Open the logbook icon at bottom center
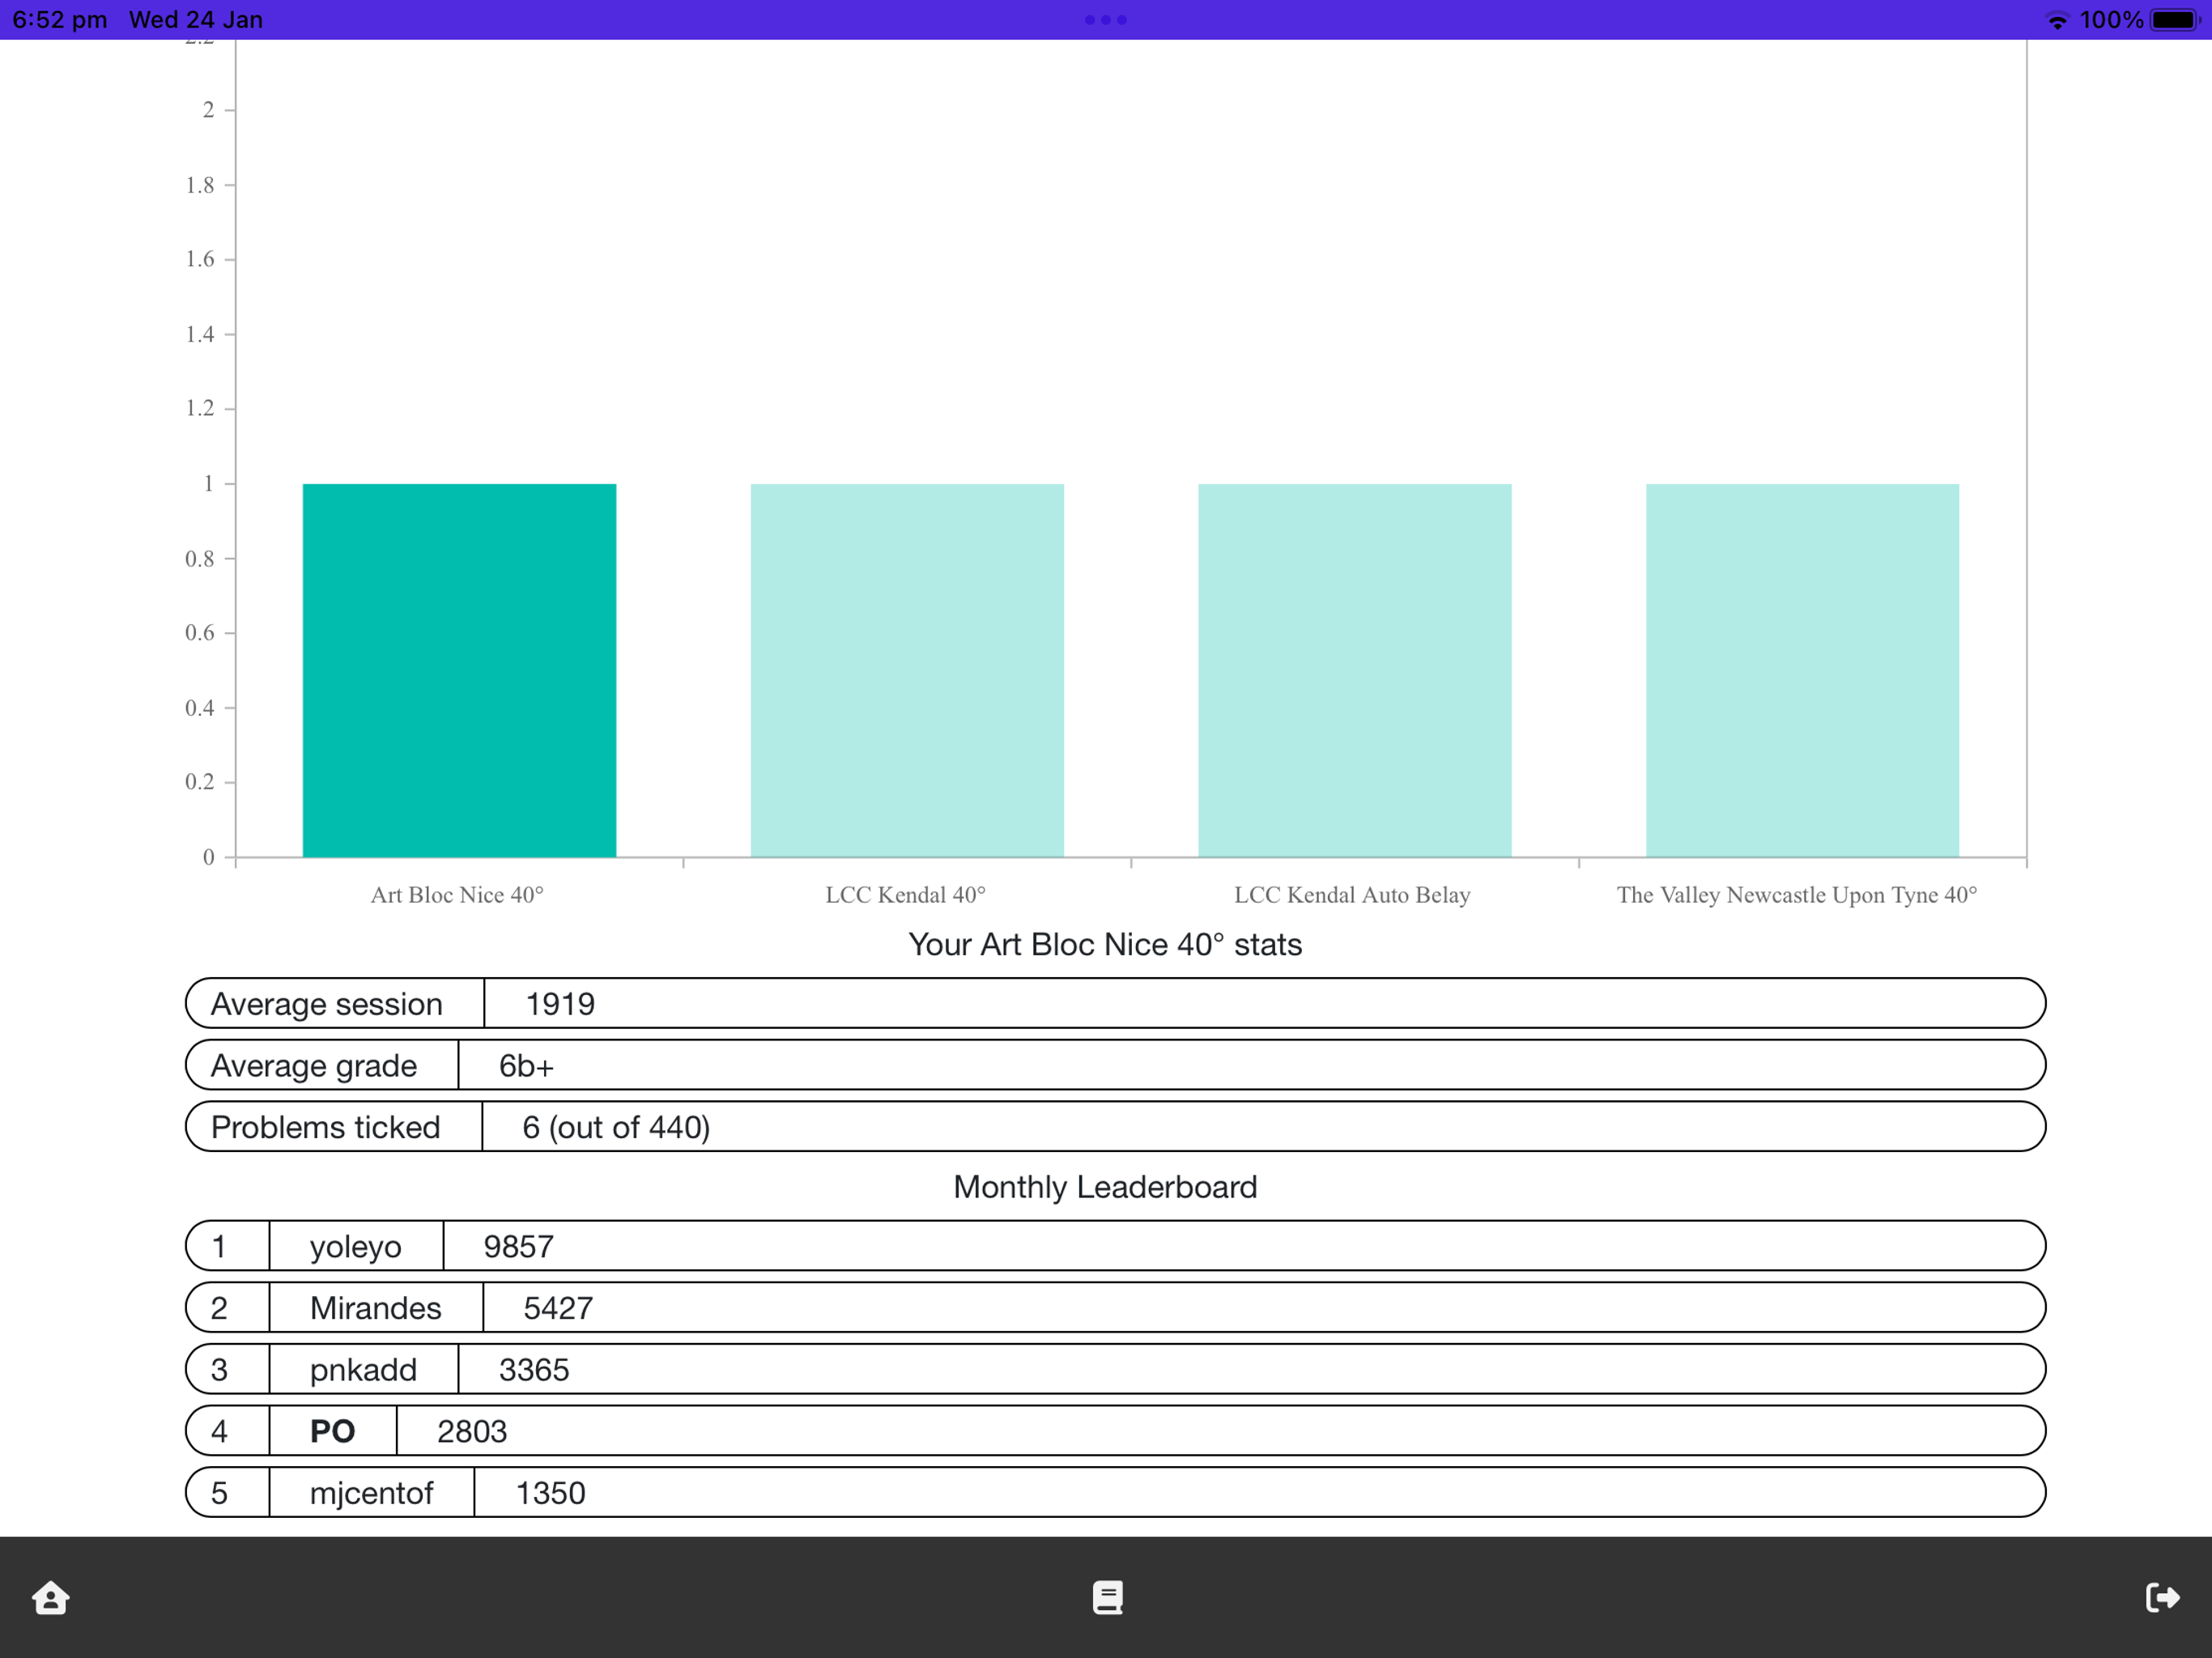This screenshot has width=2212, height=1658. tap(1107, 1597)
